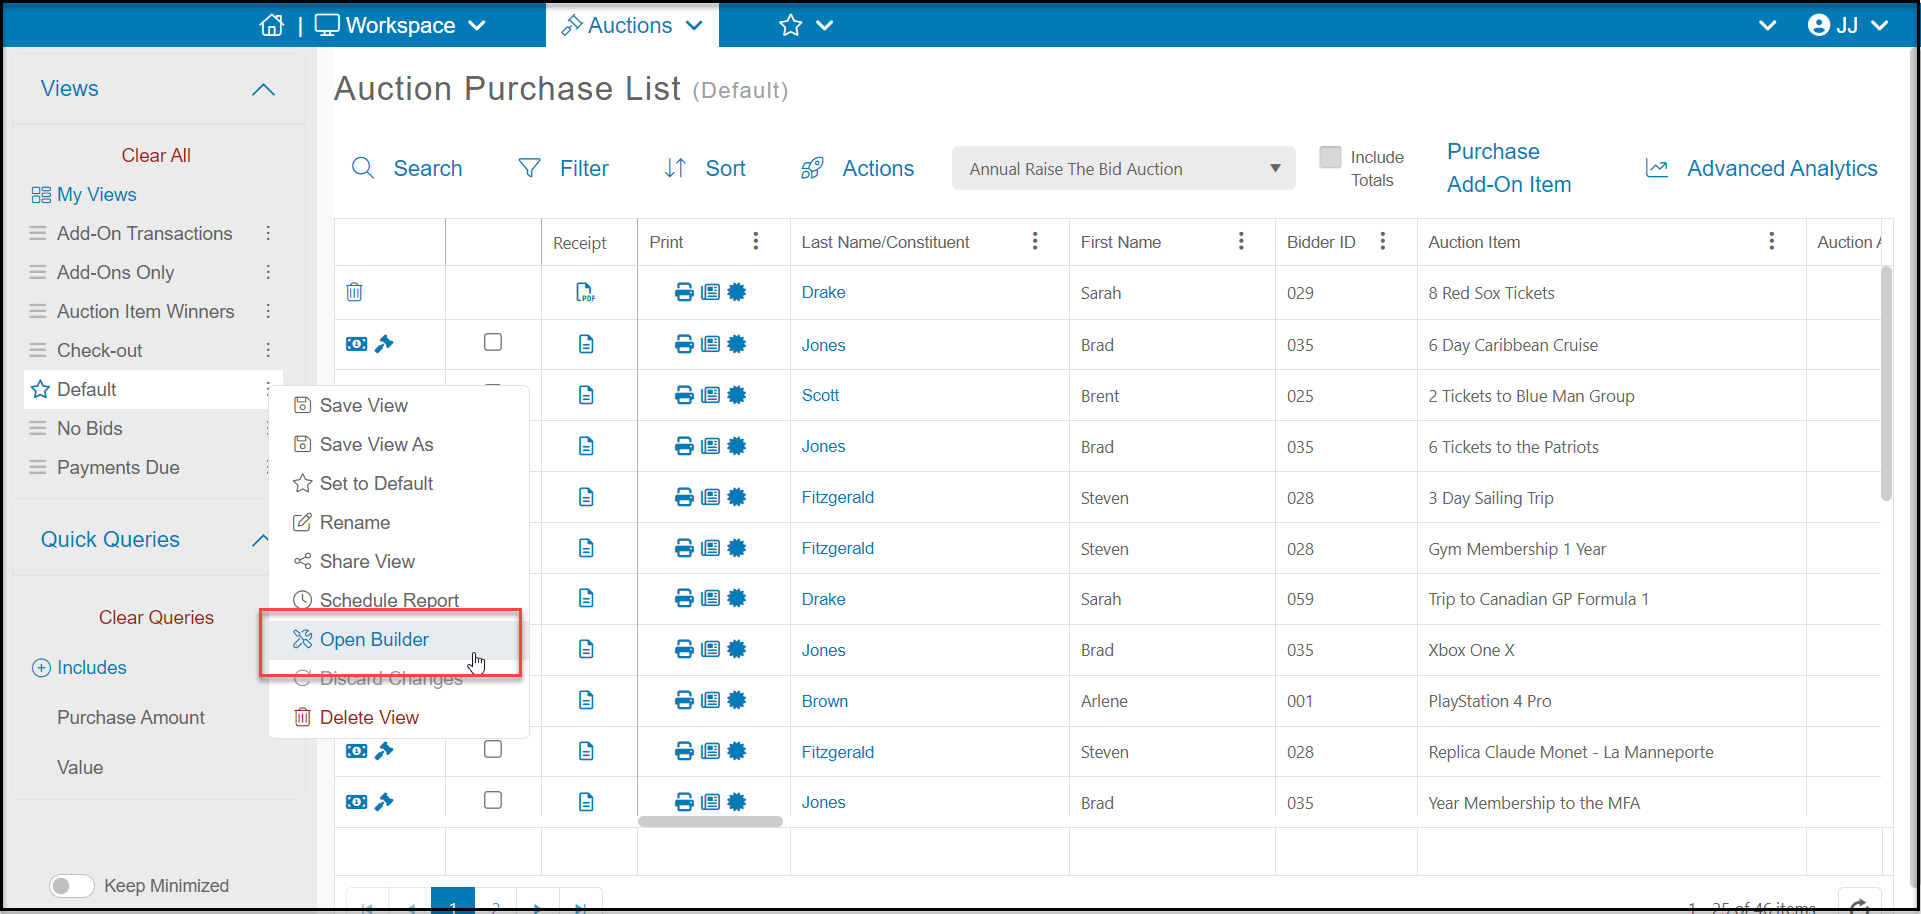Image resolution: width=1921 pixels, height=914 pixels.
Task: Click the JJ user account icon
Action: pyautogui.click(x=1819, y=25)
